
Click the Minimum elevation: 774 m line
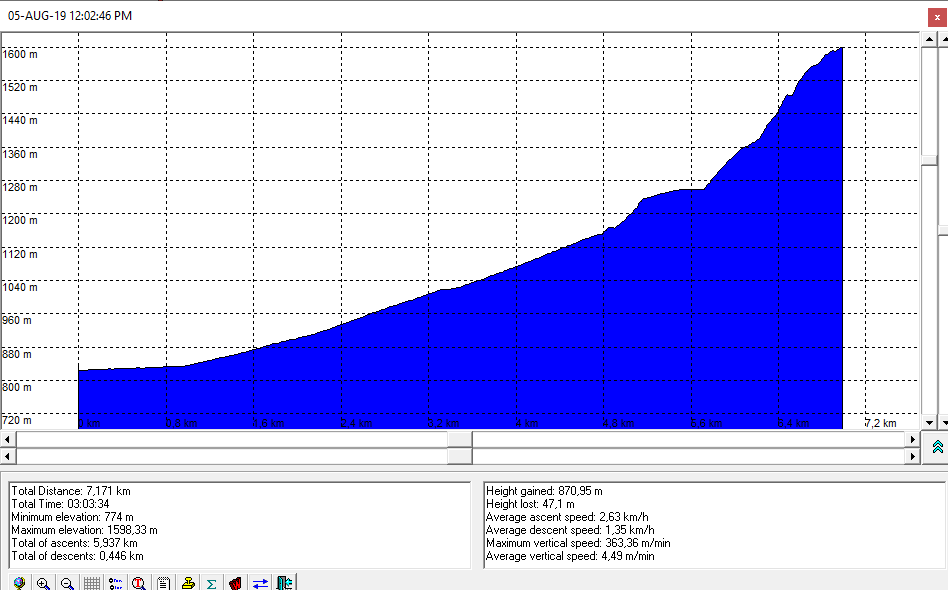pos(71,517)
